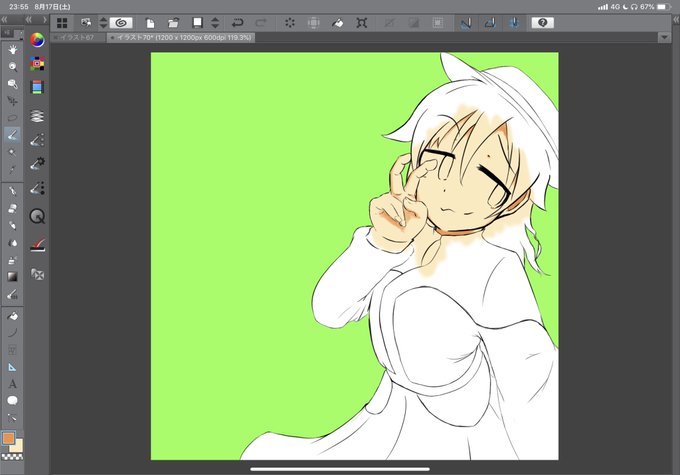Open the Layer palette
This screenshot has height=475, width=680.
[37, 116]
